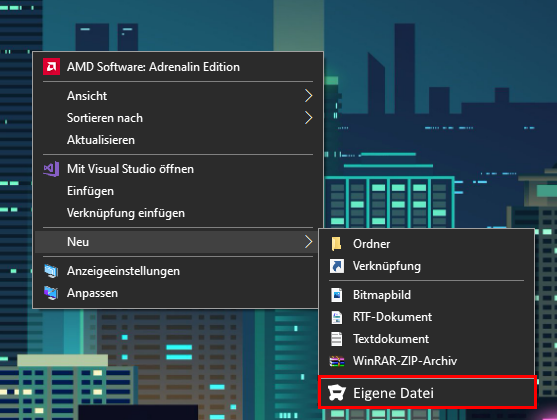Viewport: 557px width, 420px height.
Task: Expand the Sortieren nach submenu arrow
Action: pos(308,118)
